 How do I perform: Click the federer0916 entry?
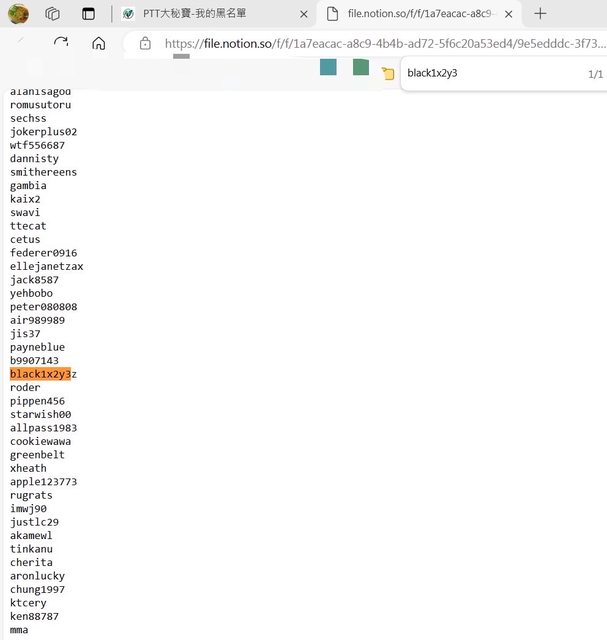(43, 253)
